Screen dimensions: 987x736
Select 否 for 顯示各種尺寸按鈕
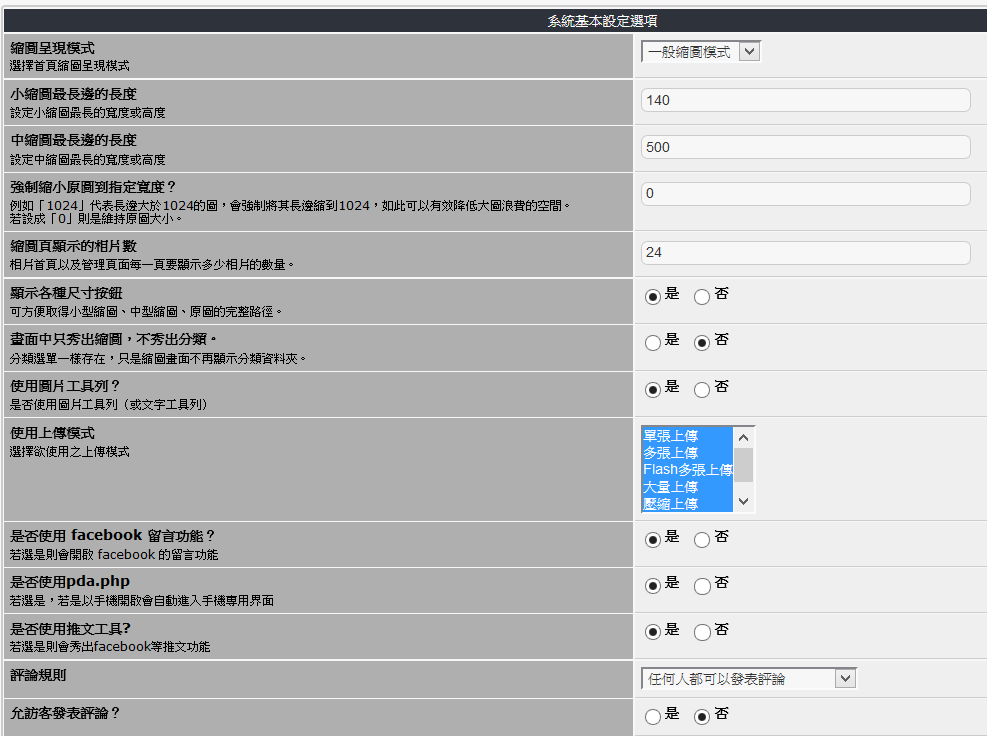(x=702, y=296)
